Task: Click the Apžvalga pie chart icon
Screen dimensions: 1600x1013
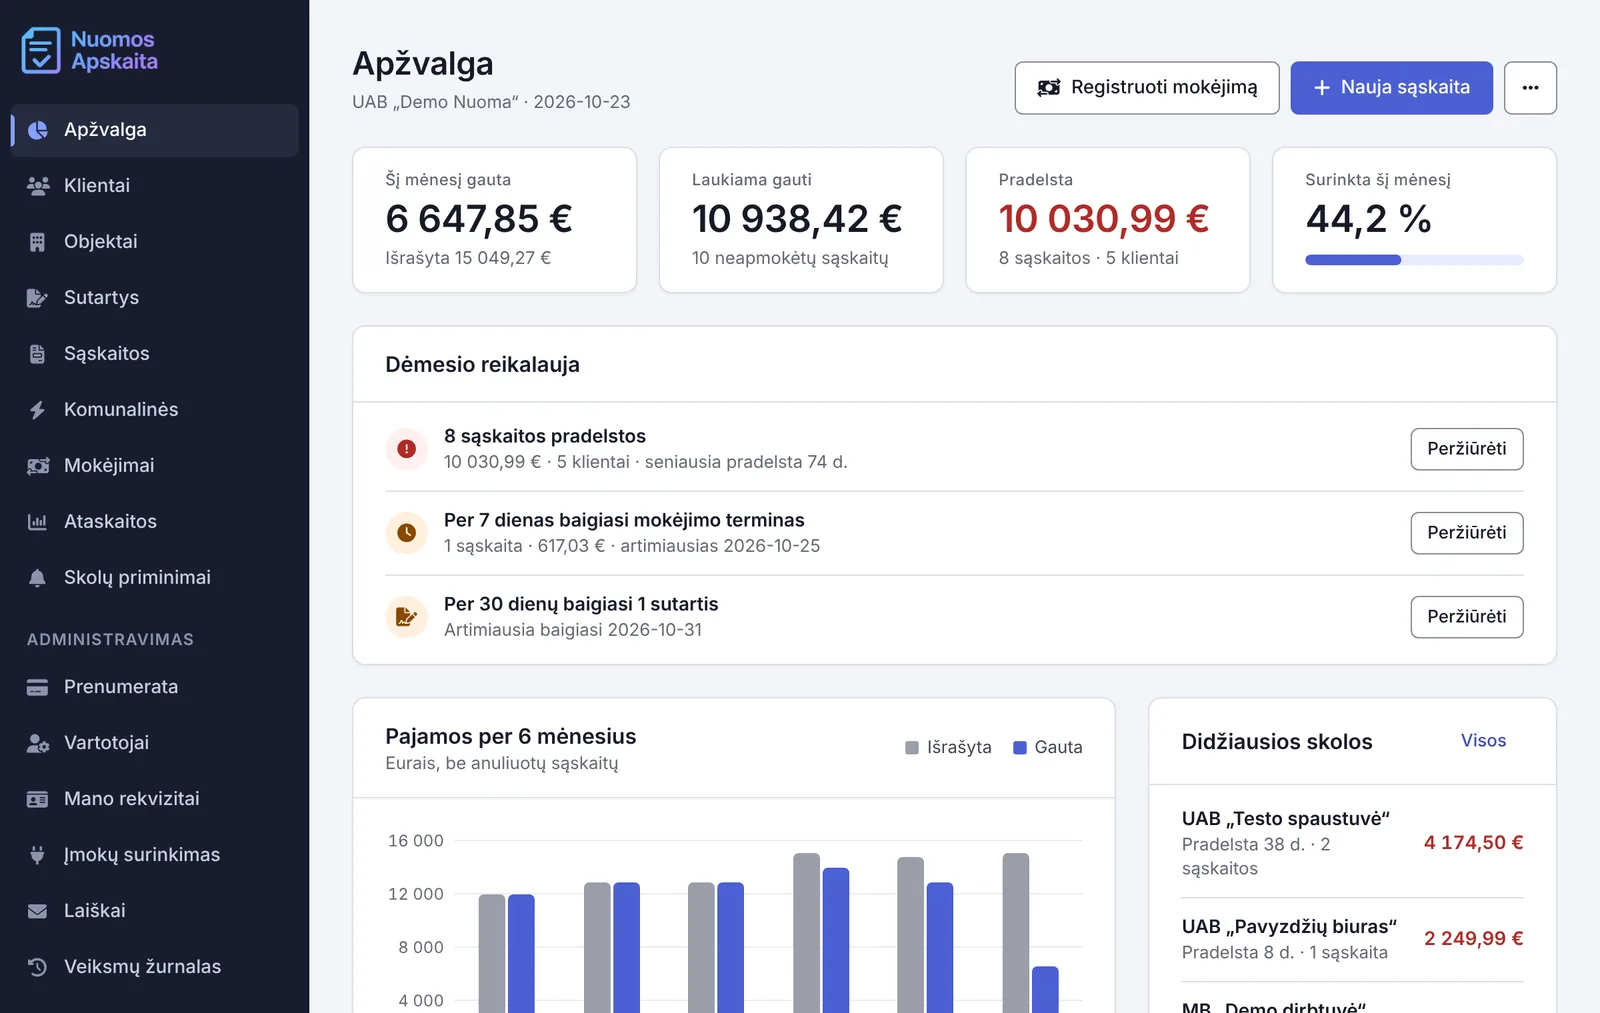Action: point(38,130)
